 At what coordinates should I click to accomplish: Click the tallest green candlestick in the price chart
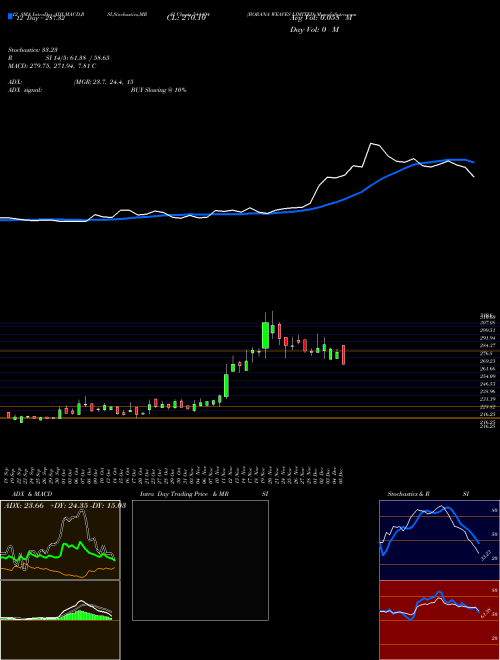(265, 335)
